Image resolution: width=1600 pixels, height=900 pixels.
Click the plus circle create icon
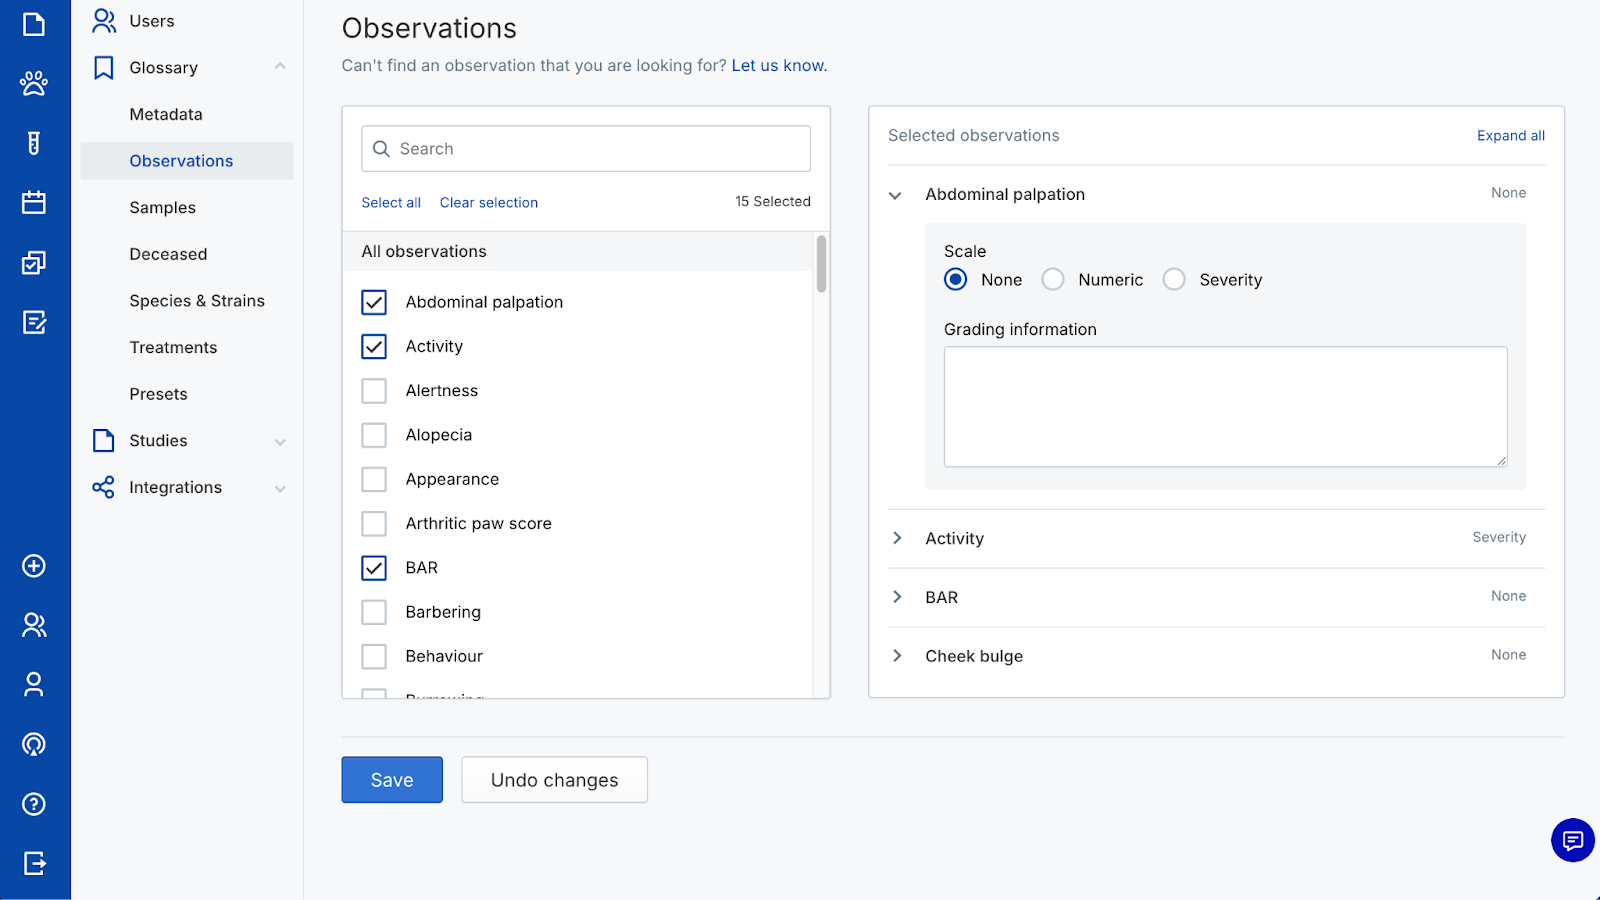tap(34, 566)
